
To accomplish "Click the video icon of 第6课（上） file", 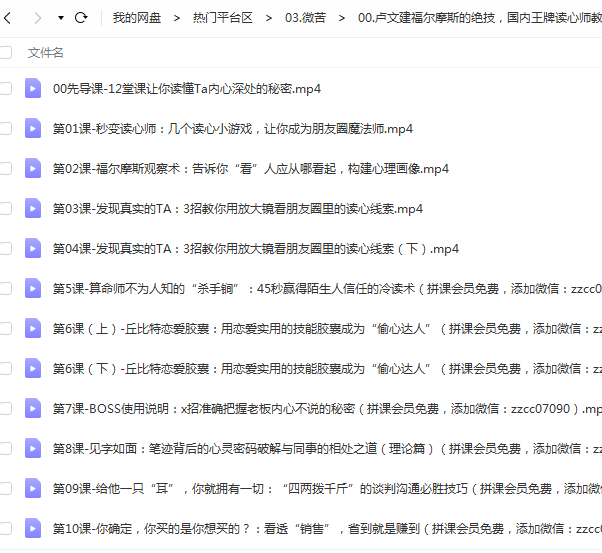I will point(33,329).
